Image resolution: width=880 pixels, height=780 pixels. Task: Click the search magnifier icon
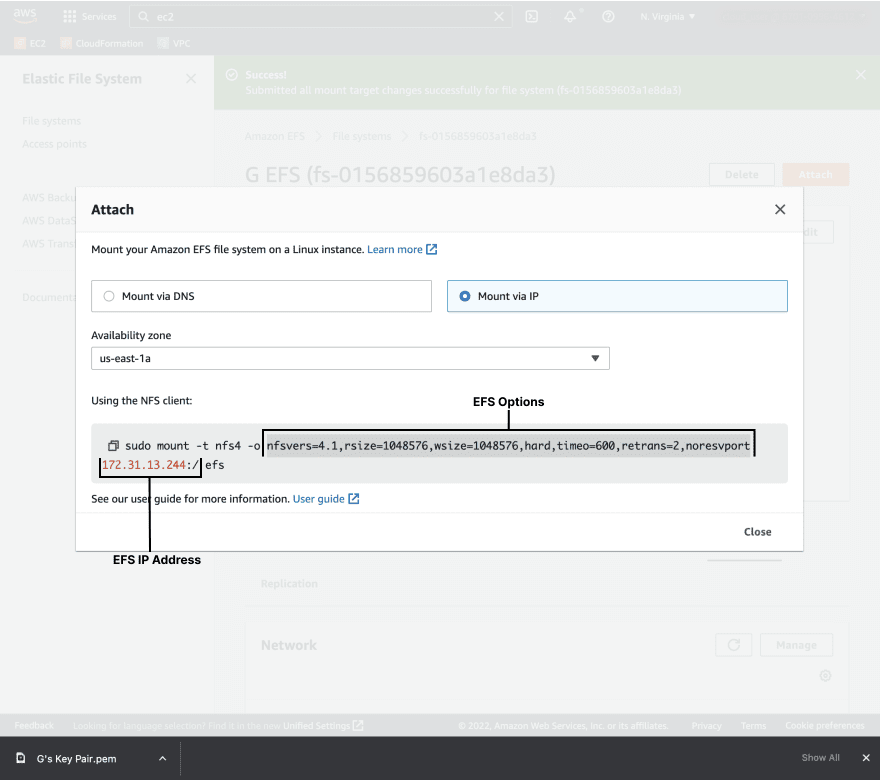point(144,17)
